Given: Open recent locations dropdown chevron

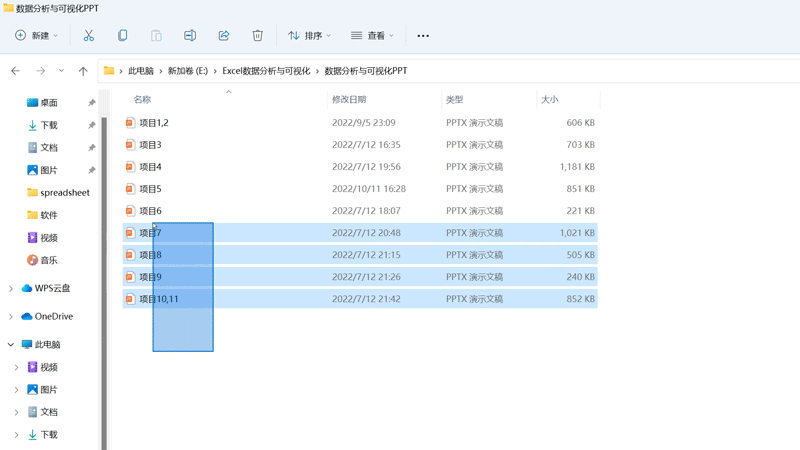Looking at the screenshot, I should 61,71.
